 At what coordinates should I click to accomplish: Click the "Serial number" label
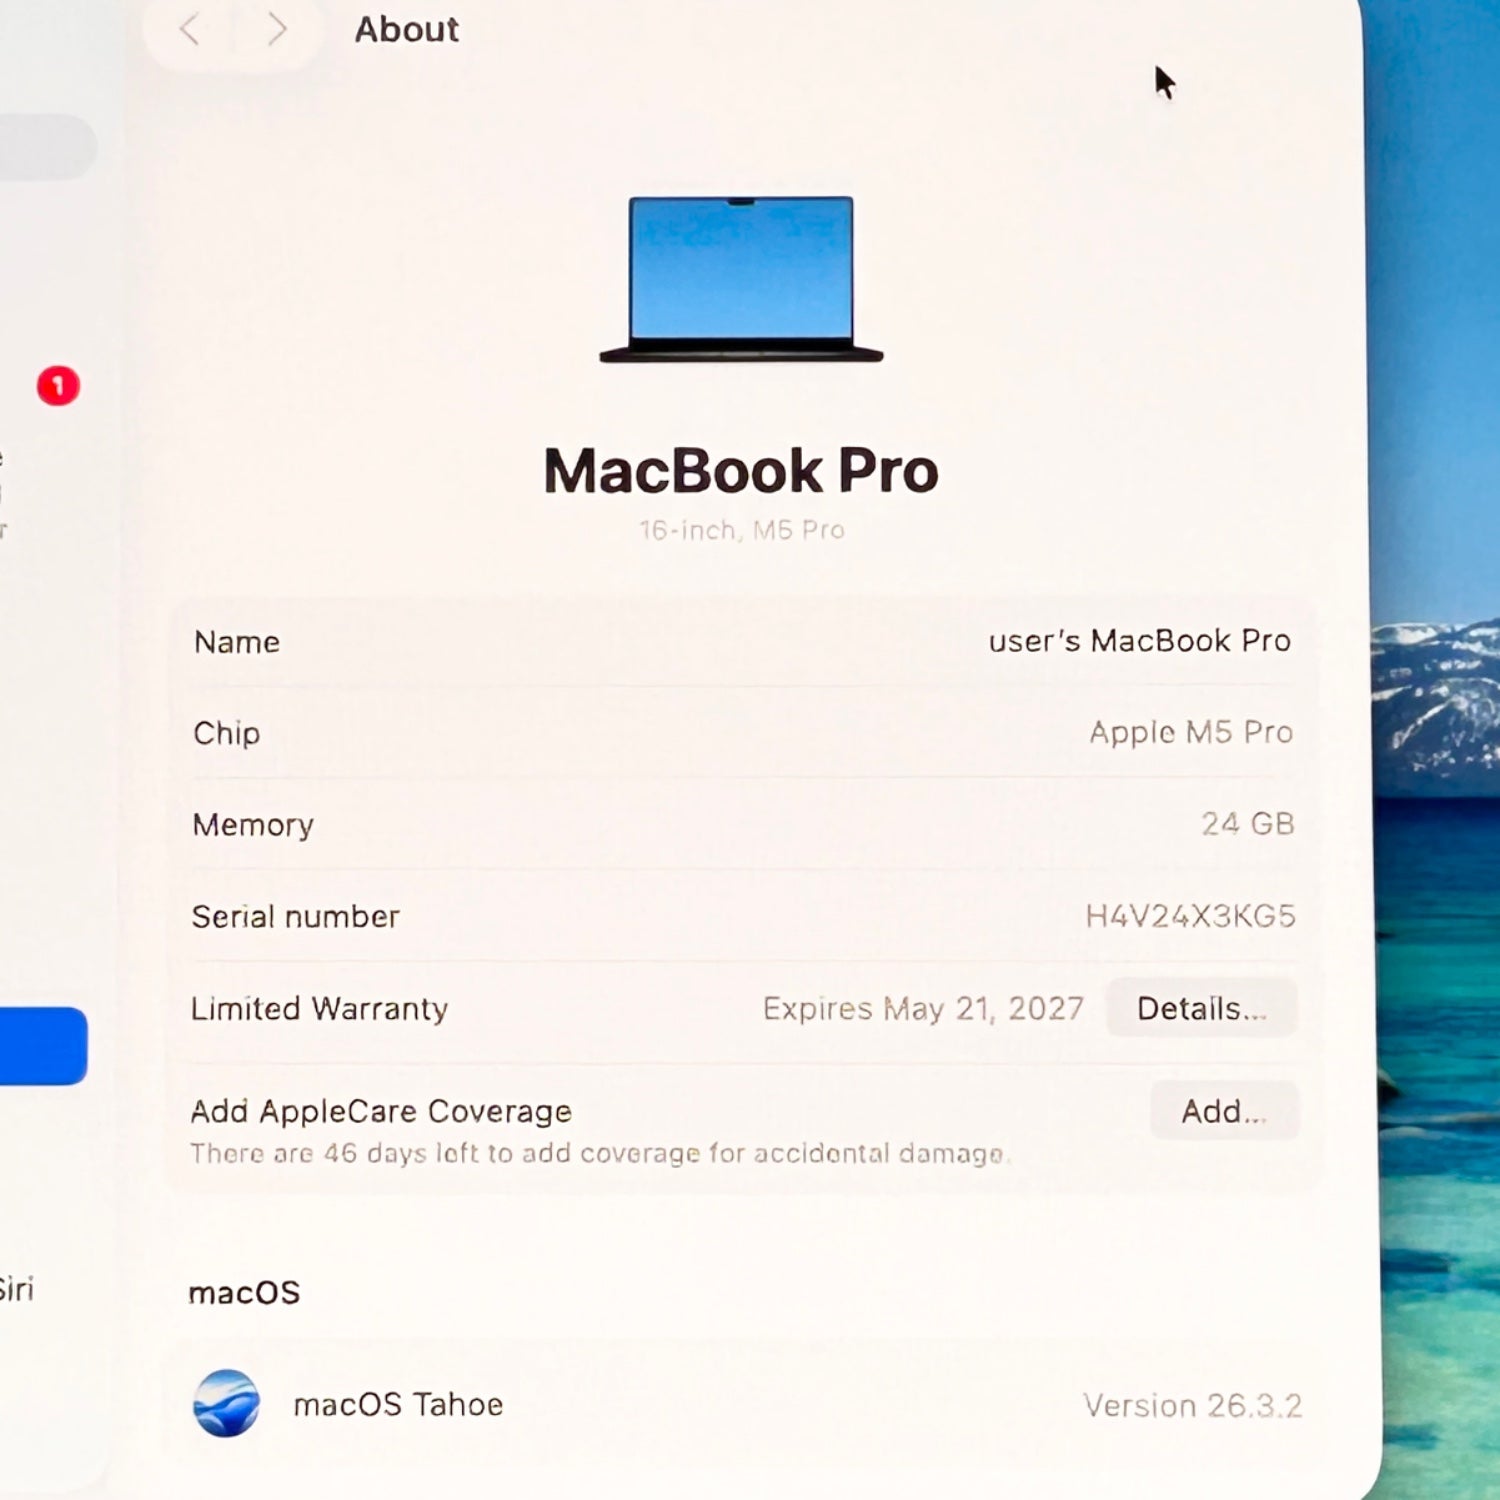[x=296, y=917]
